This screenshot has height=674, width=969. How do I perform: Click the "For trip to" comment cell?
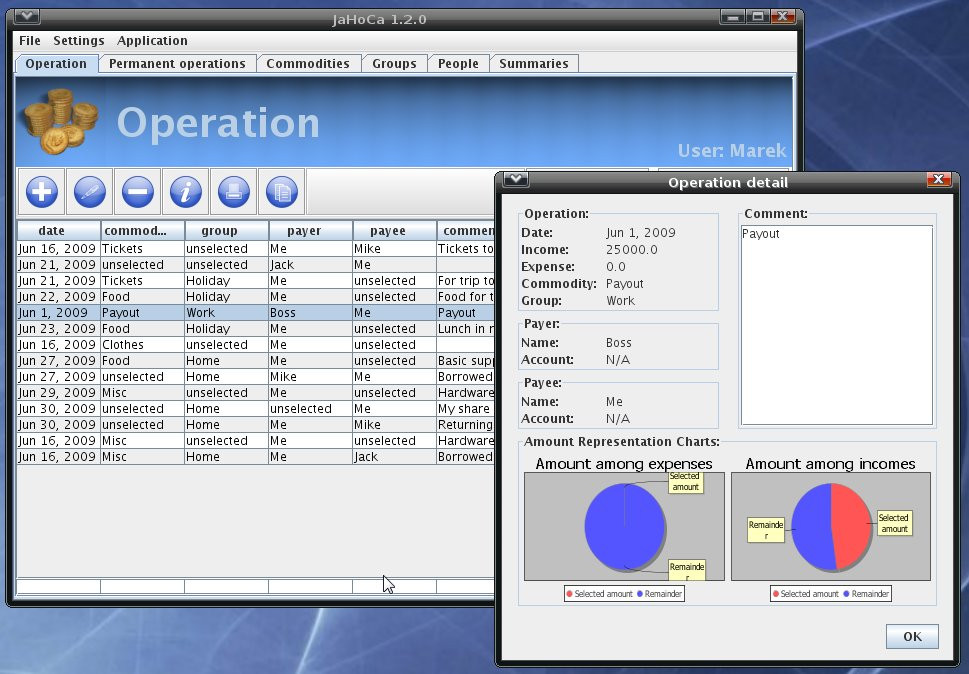466,280
